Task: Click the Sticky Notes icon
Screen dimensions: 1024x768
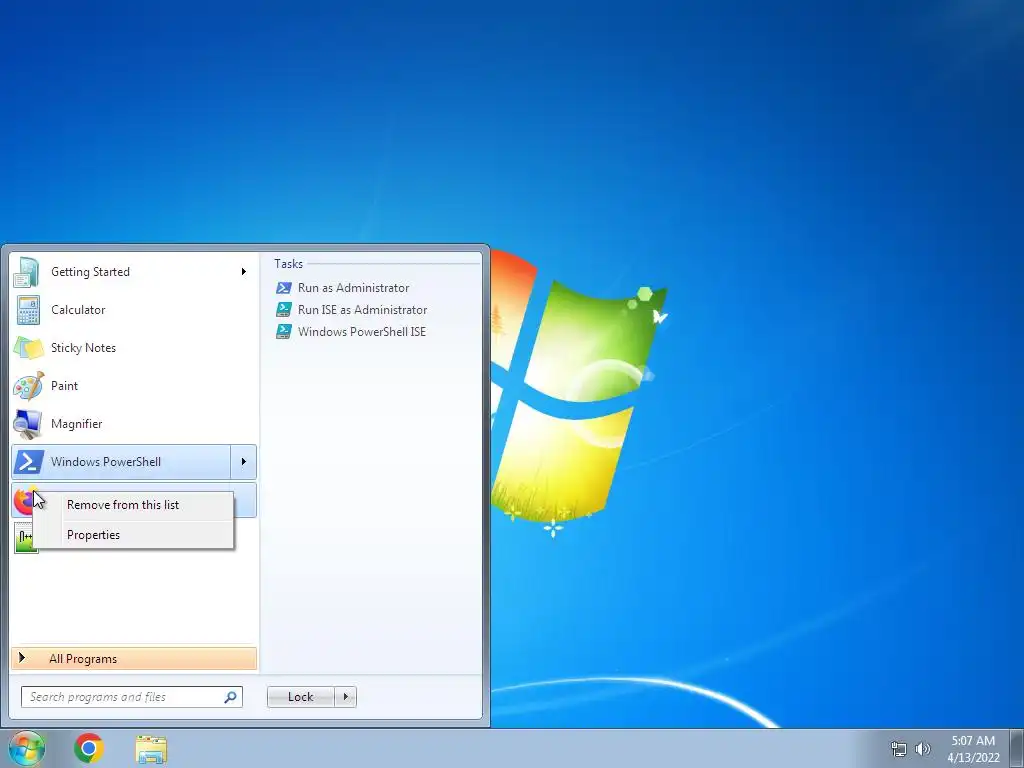Action: (x=28, y=348)
